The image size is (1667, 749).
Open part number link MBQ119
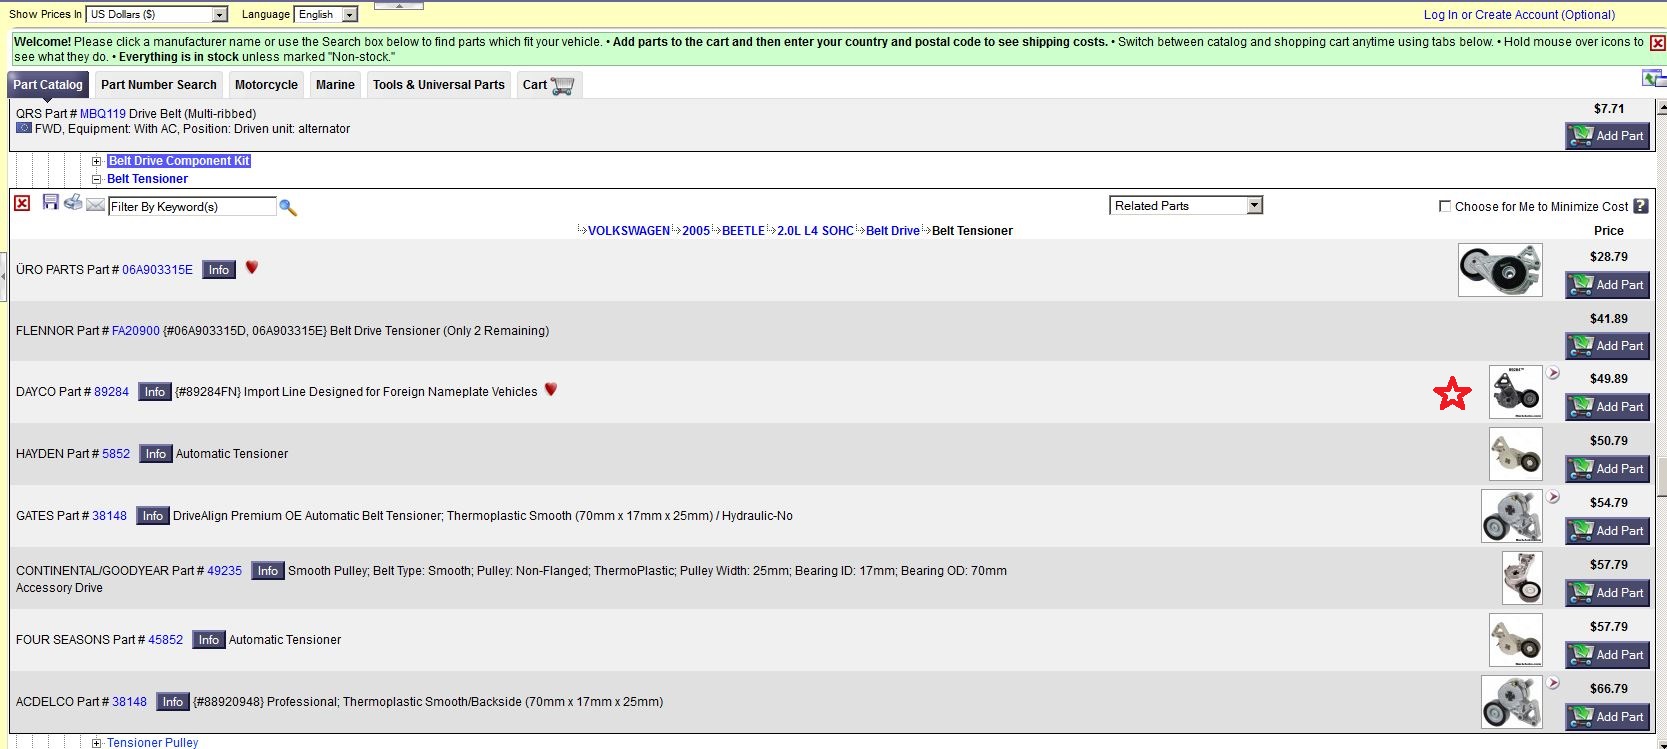[x=103, y=114]
